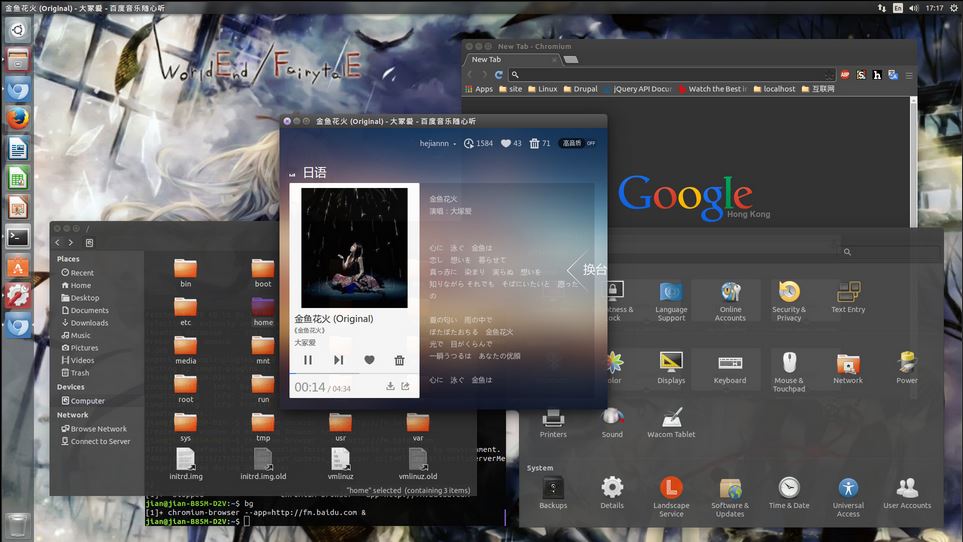
Task: Click the 日语 channel title
Action: pyautogui.click(x=314, y=172)
